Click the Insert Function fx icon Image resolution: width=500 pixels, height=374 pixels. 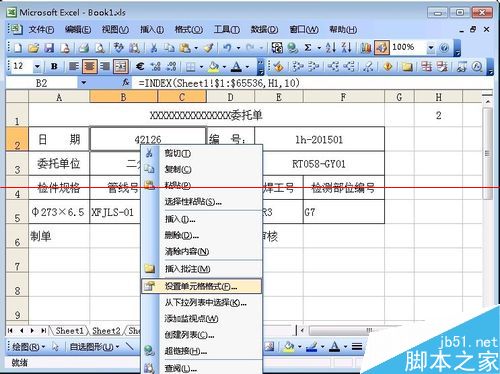(x=126, y=82)
